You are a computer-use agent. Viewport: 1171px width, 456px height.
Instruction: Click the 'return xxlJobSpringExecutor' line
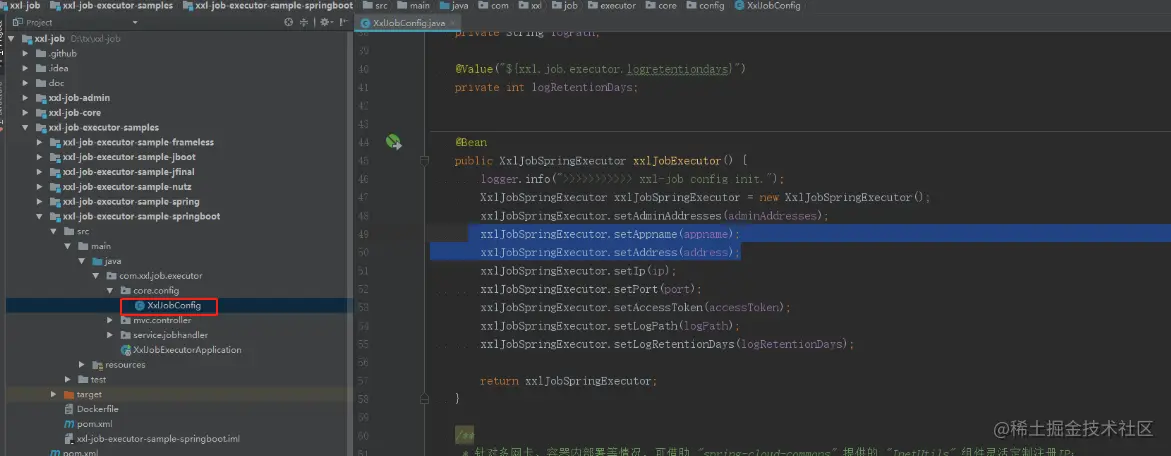click(x=568, y=381)
